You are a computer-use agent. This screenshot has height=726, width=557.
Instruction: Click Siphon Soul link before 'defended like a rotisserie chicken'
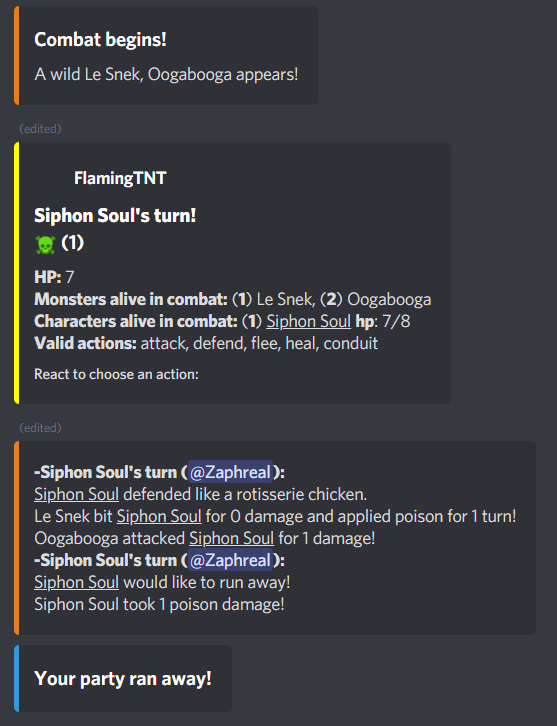click(x=76, y=494)
